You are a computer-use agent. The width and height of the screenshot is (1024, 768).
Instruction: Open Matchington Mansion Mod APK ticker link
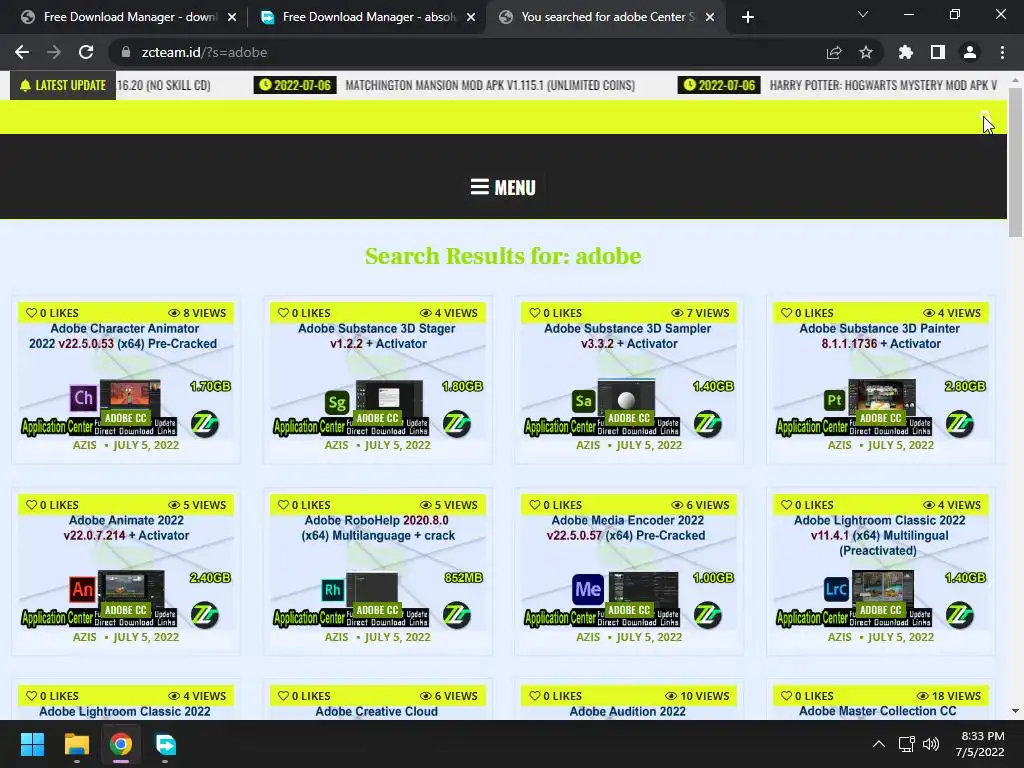coord(490,86)
